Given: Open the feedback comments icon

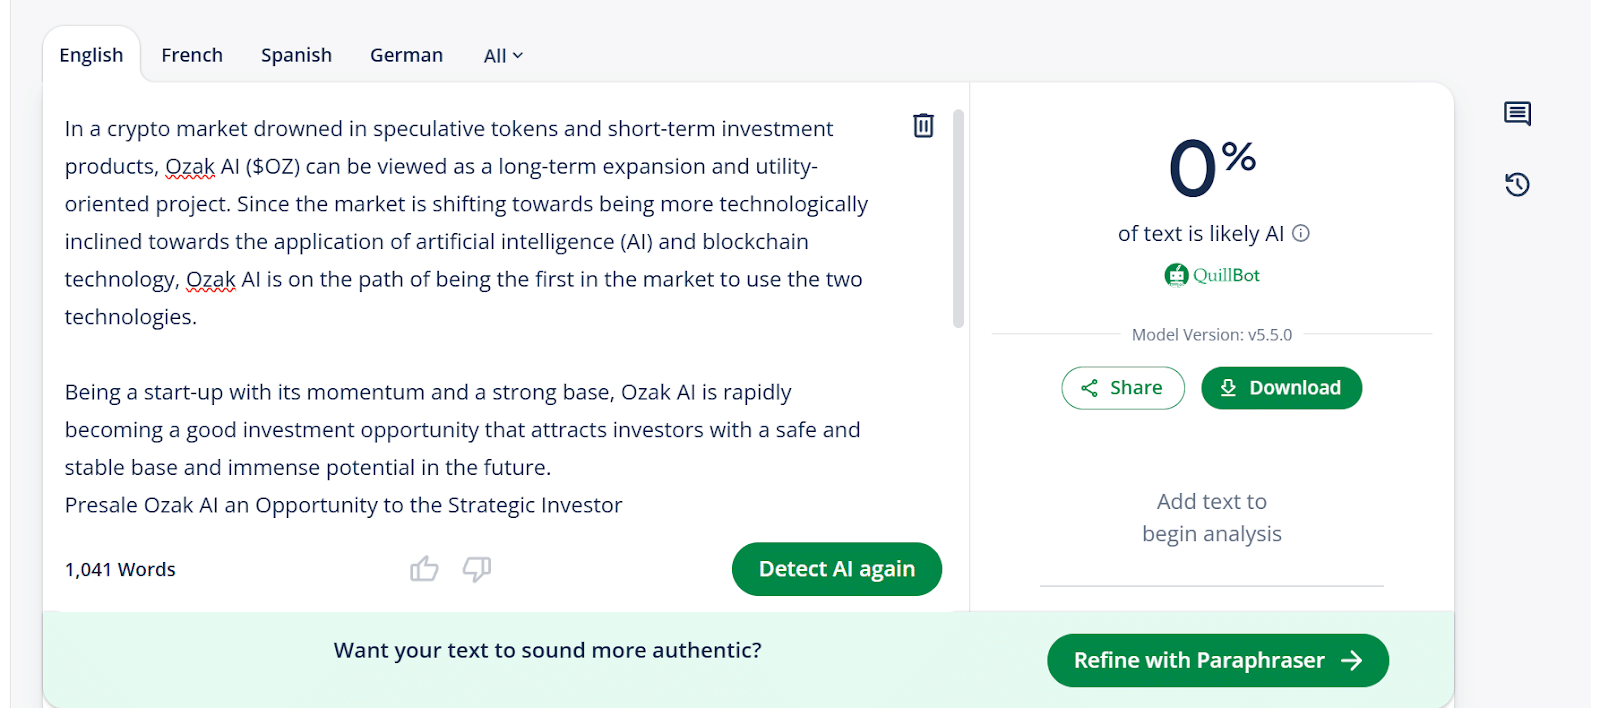Looking at the screenshot, I should [1517, 113].
